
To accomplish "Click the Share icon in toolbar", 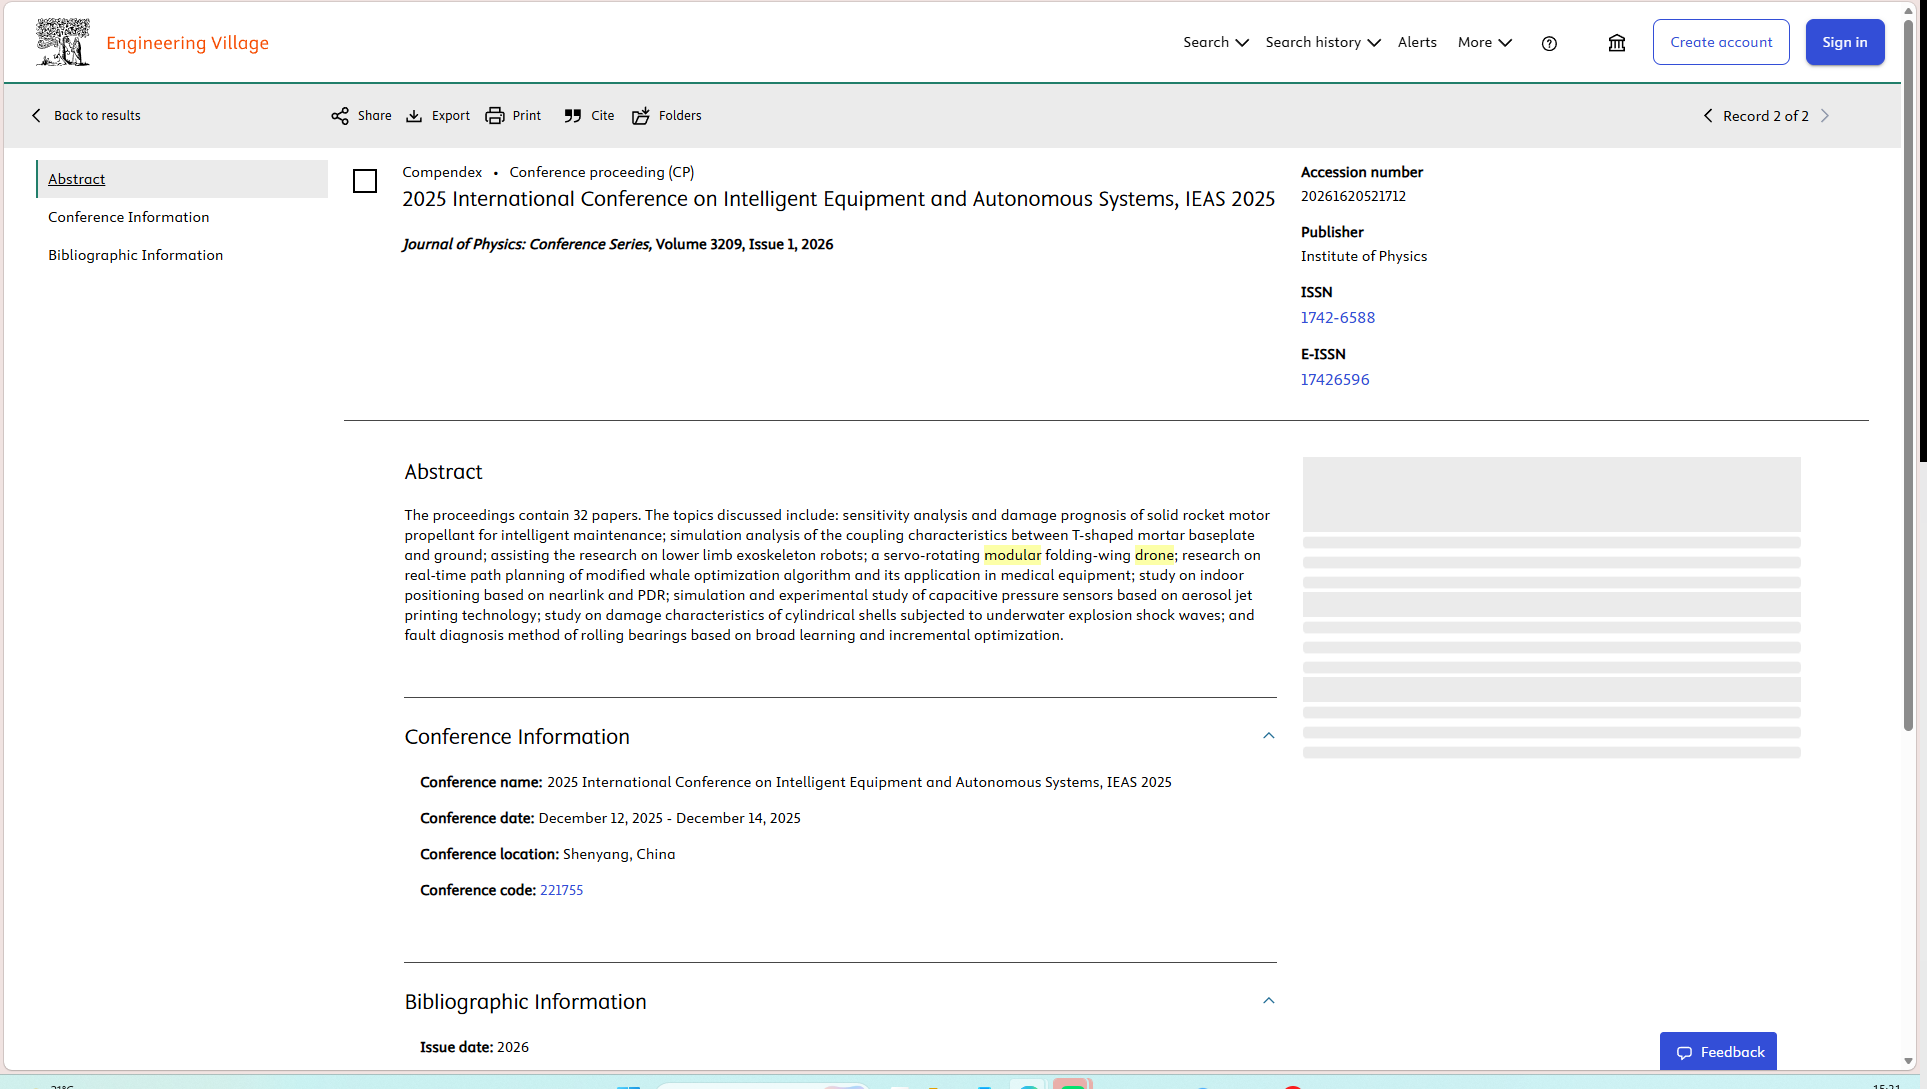I will (340, 116).
